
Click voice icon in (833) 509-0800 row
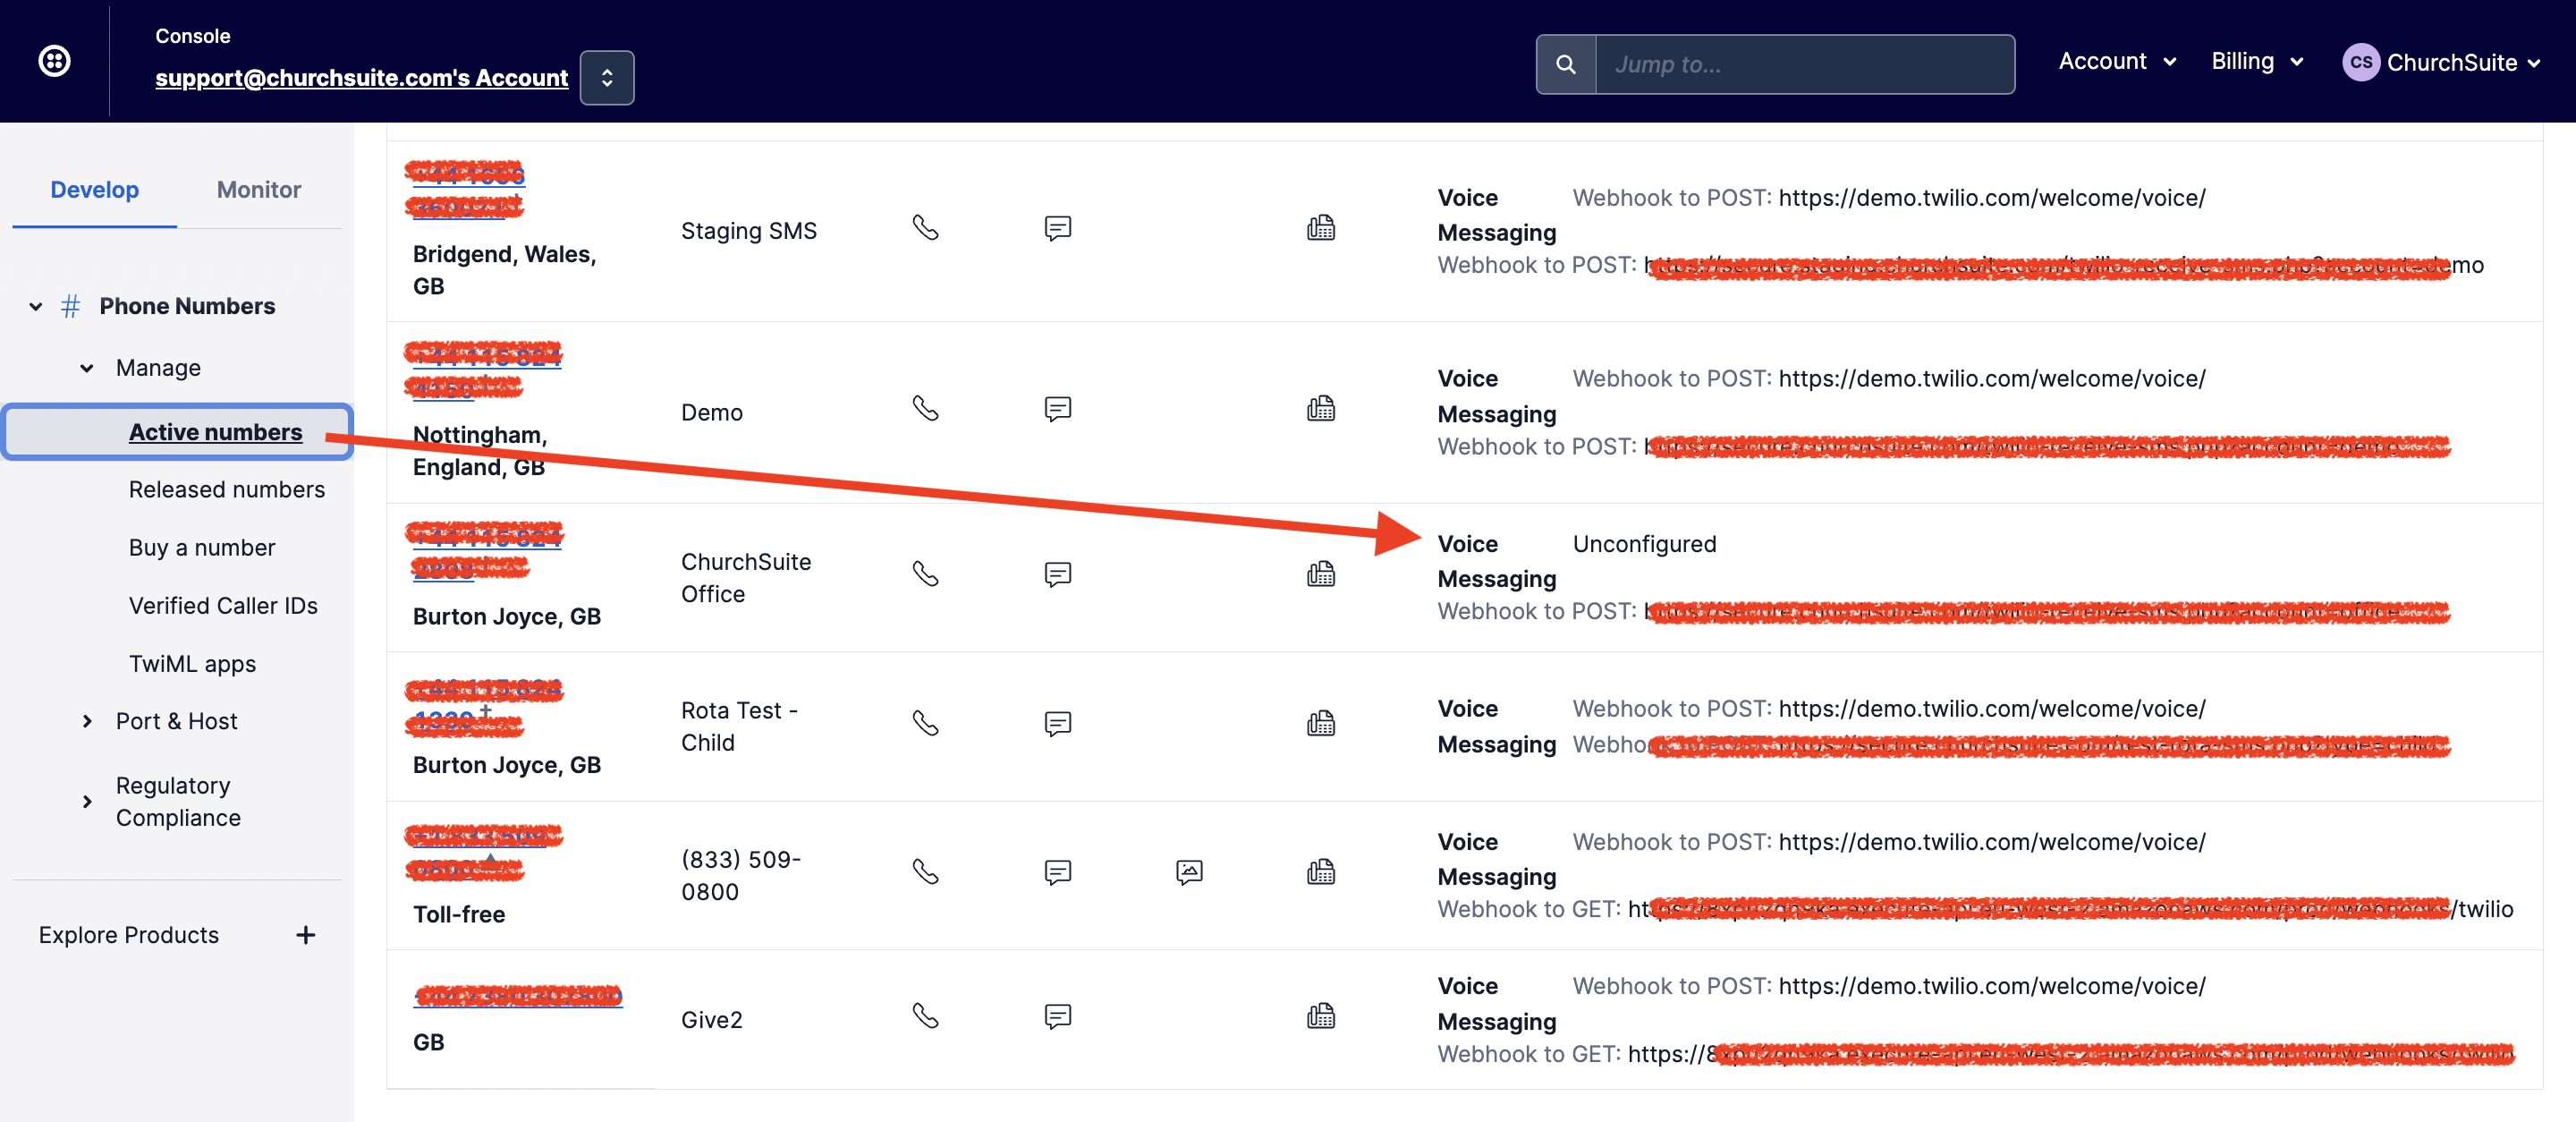click(x=925, y=872)
